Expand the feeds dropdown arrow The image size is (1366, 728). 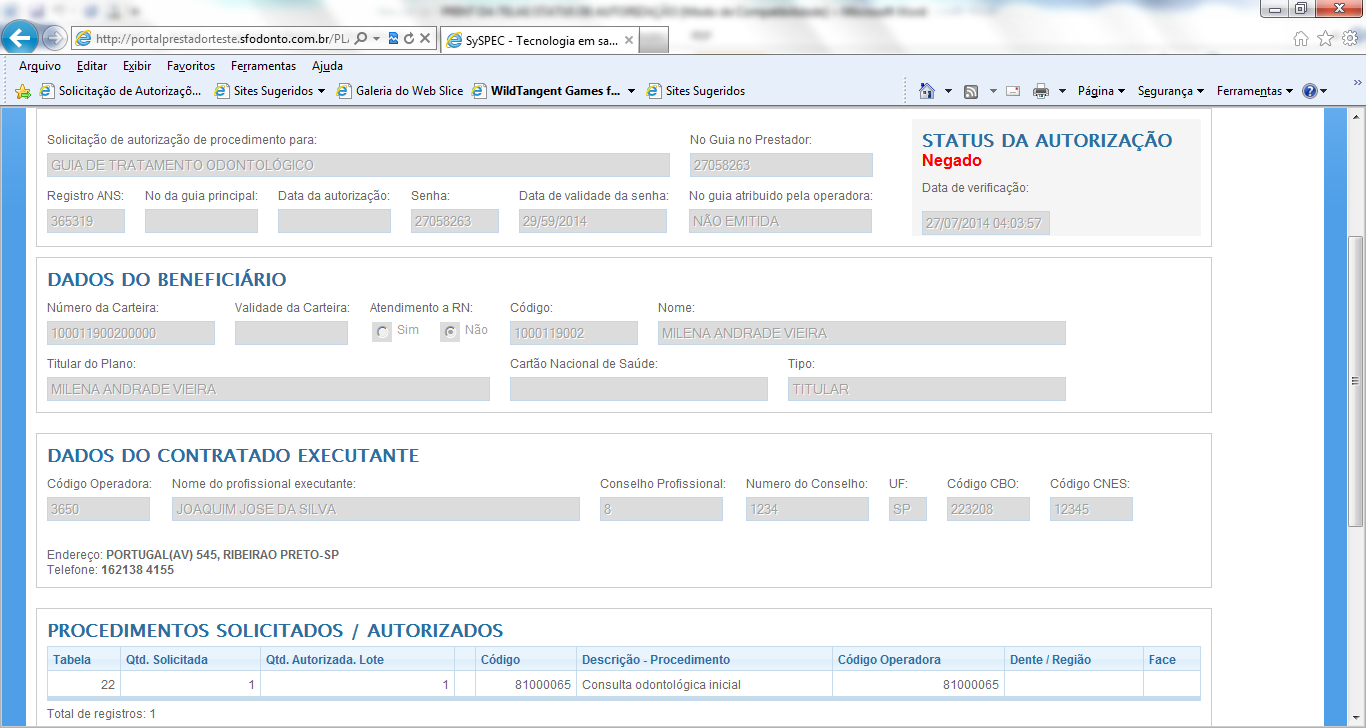coord(993,91)
